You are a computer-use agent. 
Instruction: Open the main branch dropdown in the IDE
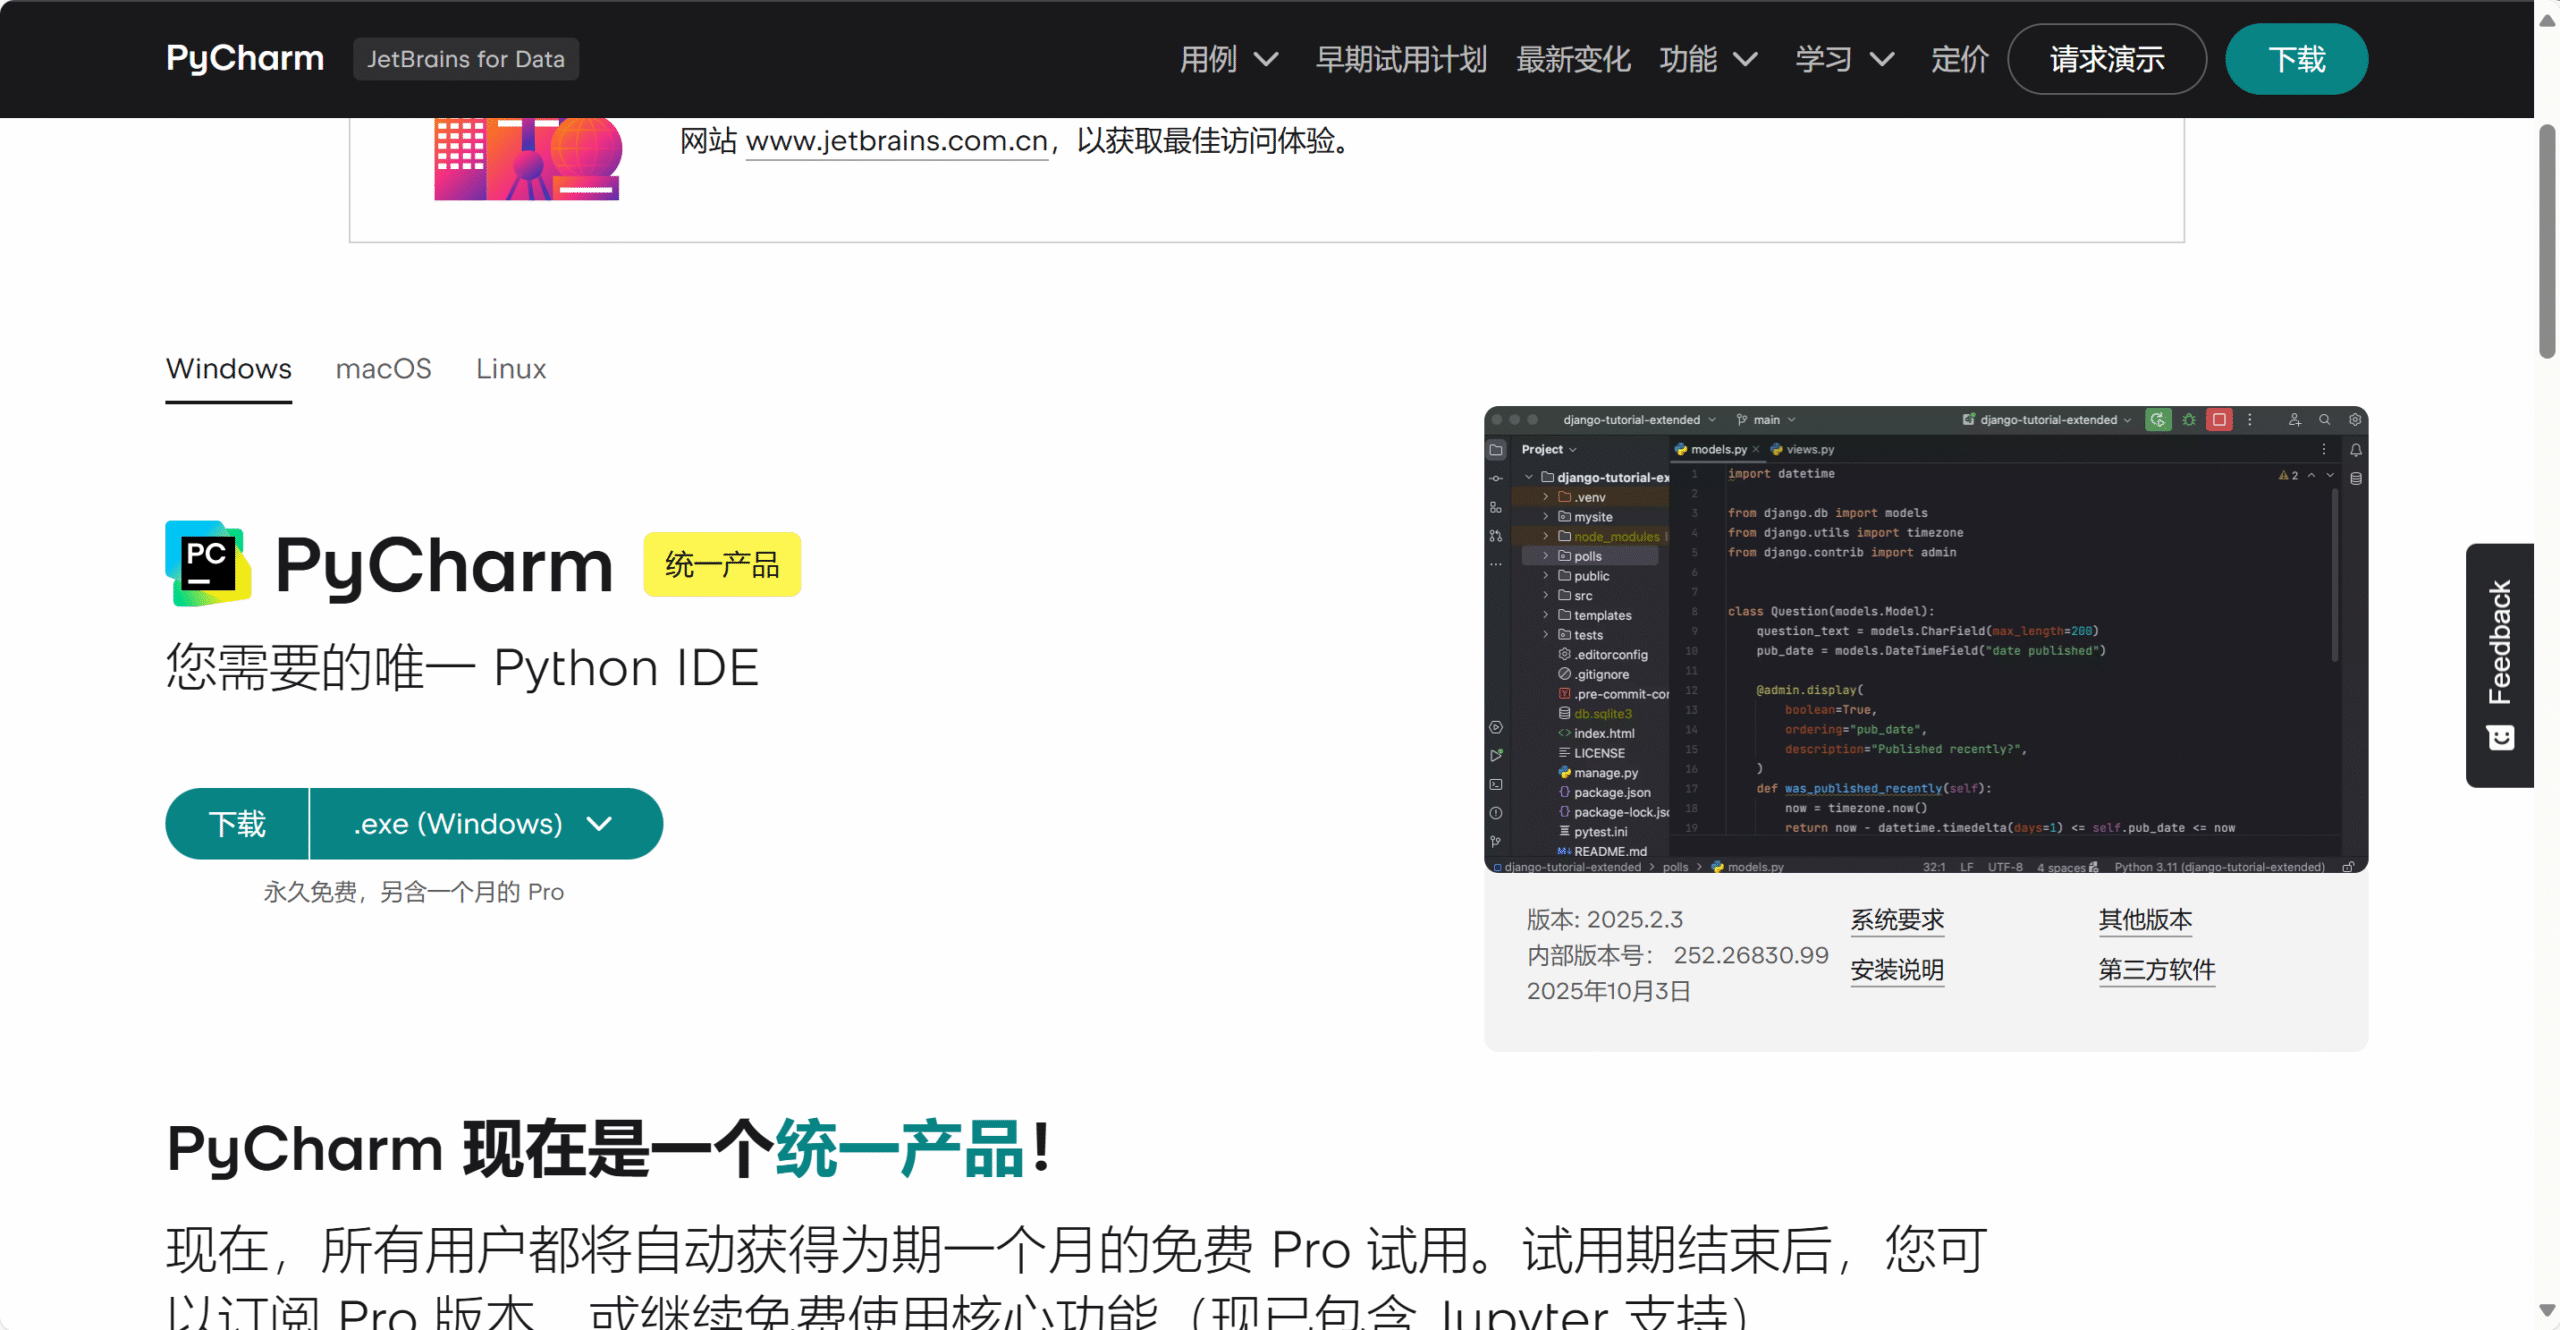[x=1766, y=419]
